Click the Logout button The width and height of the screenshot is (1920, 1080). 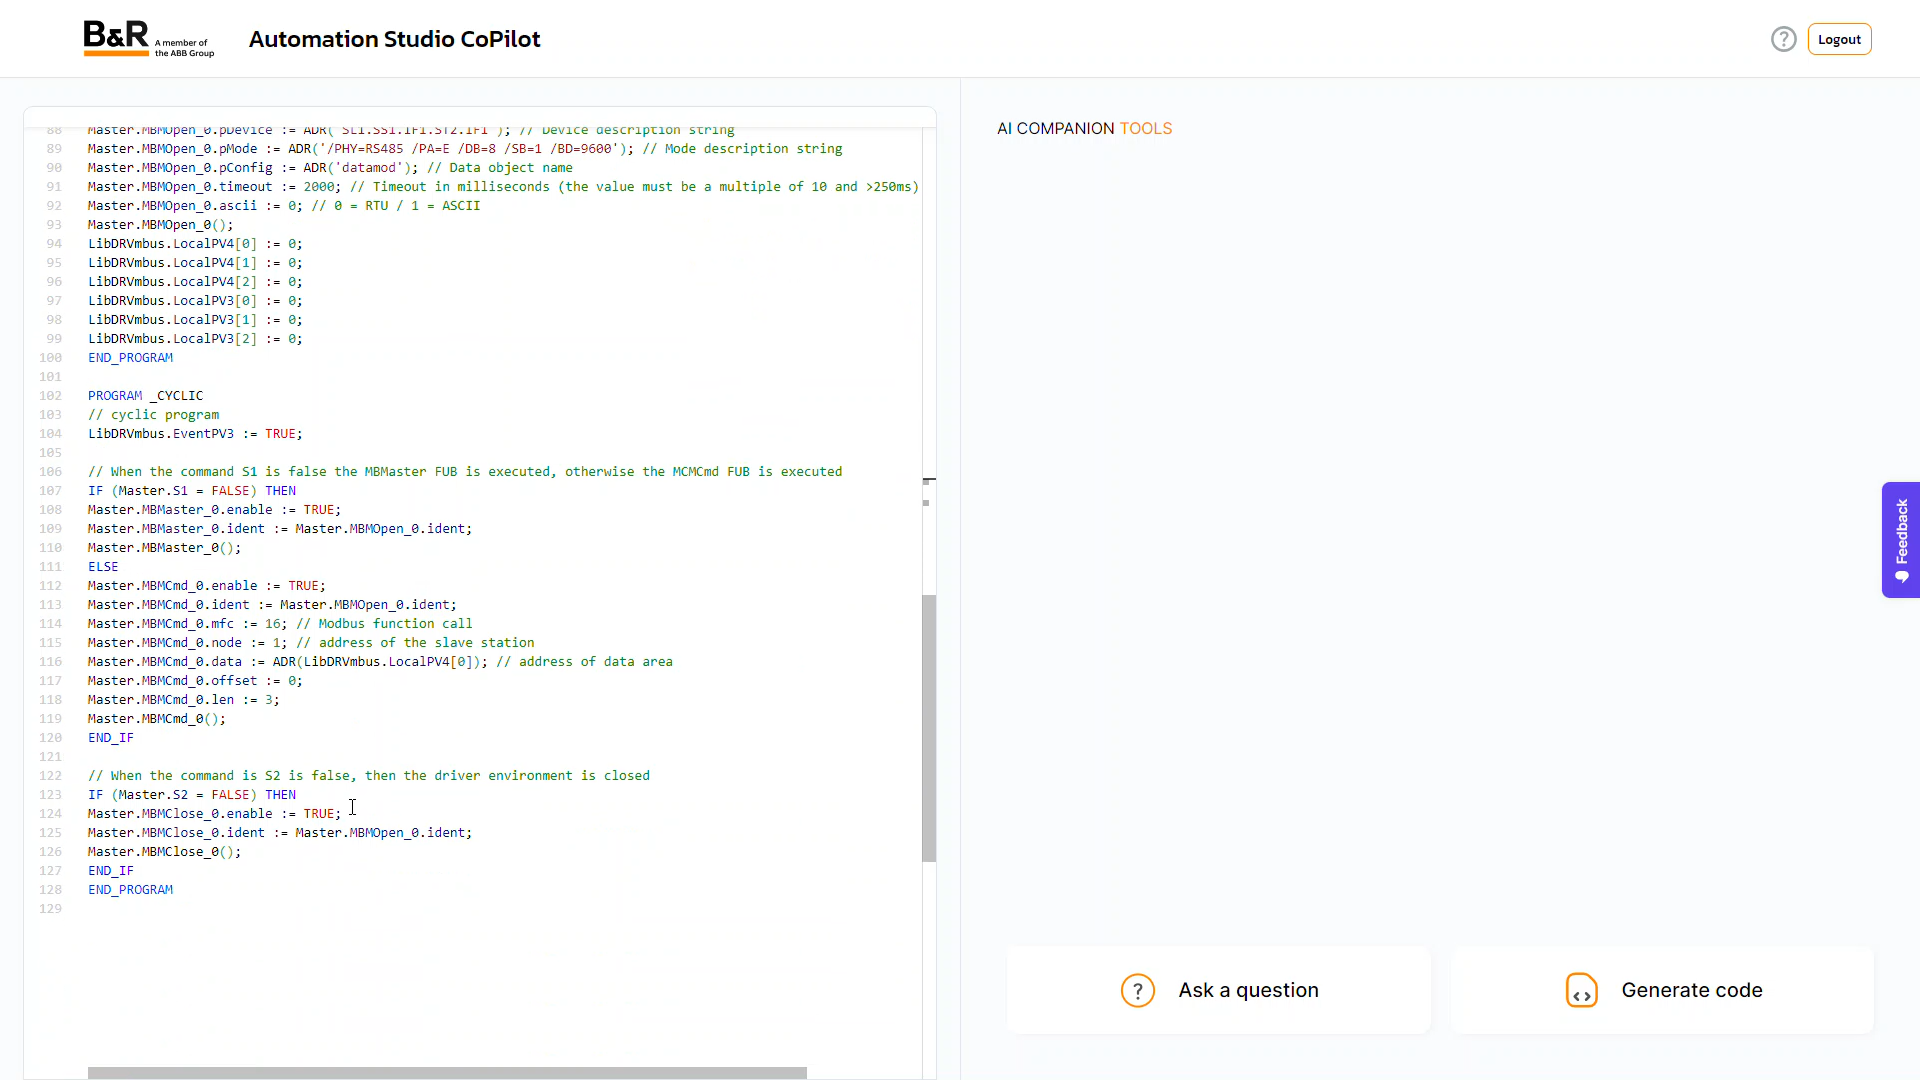coord(1838,39)
